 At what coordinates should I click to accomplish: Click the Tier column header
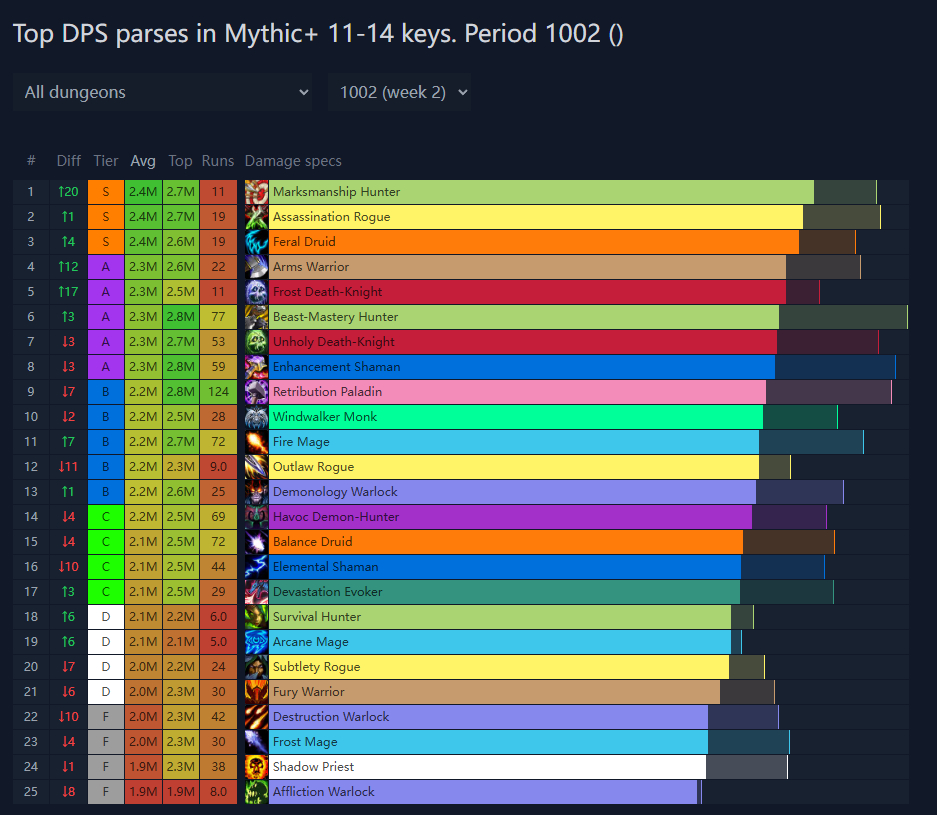pyautogui.click(x=106, y=161)
